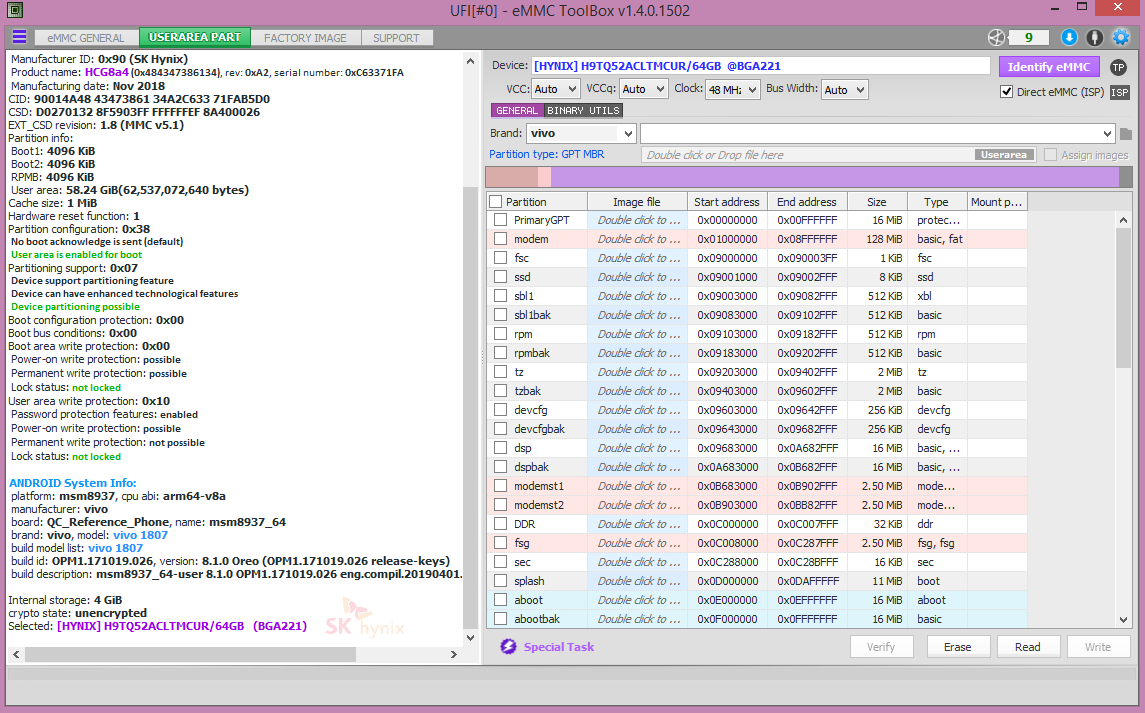The height and width of the screenshot is (713, 1145).
Task: Click modem row's image file cell
Action: coord(637,239)
